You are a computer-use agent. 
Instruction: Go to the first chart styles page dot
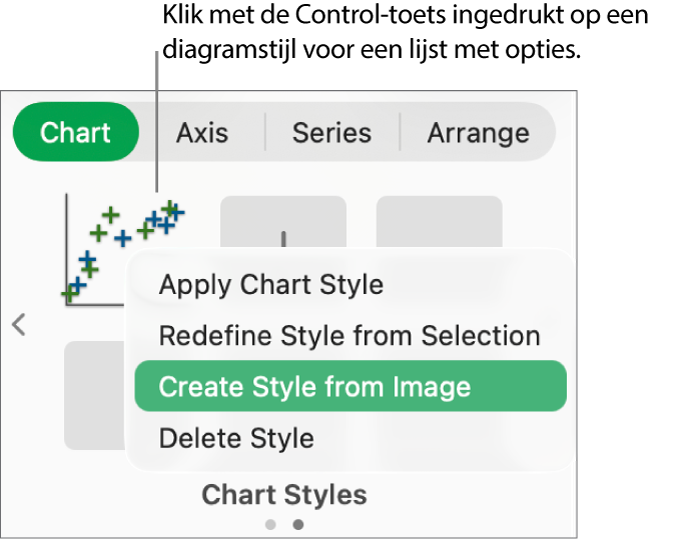(270, 524)
